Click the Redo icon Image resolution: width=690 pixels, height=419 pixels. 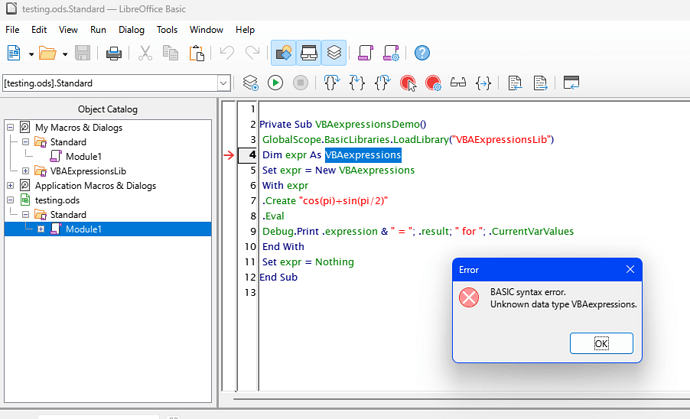pos(253,53)
